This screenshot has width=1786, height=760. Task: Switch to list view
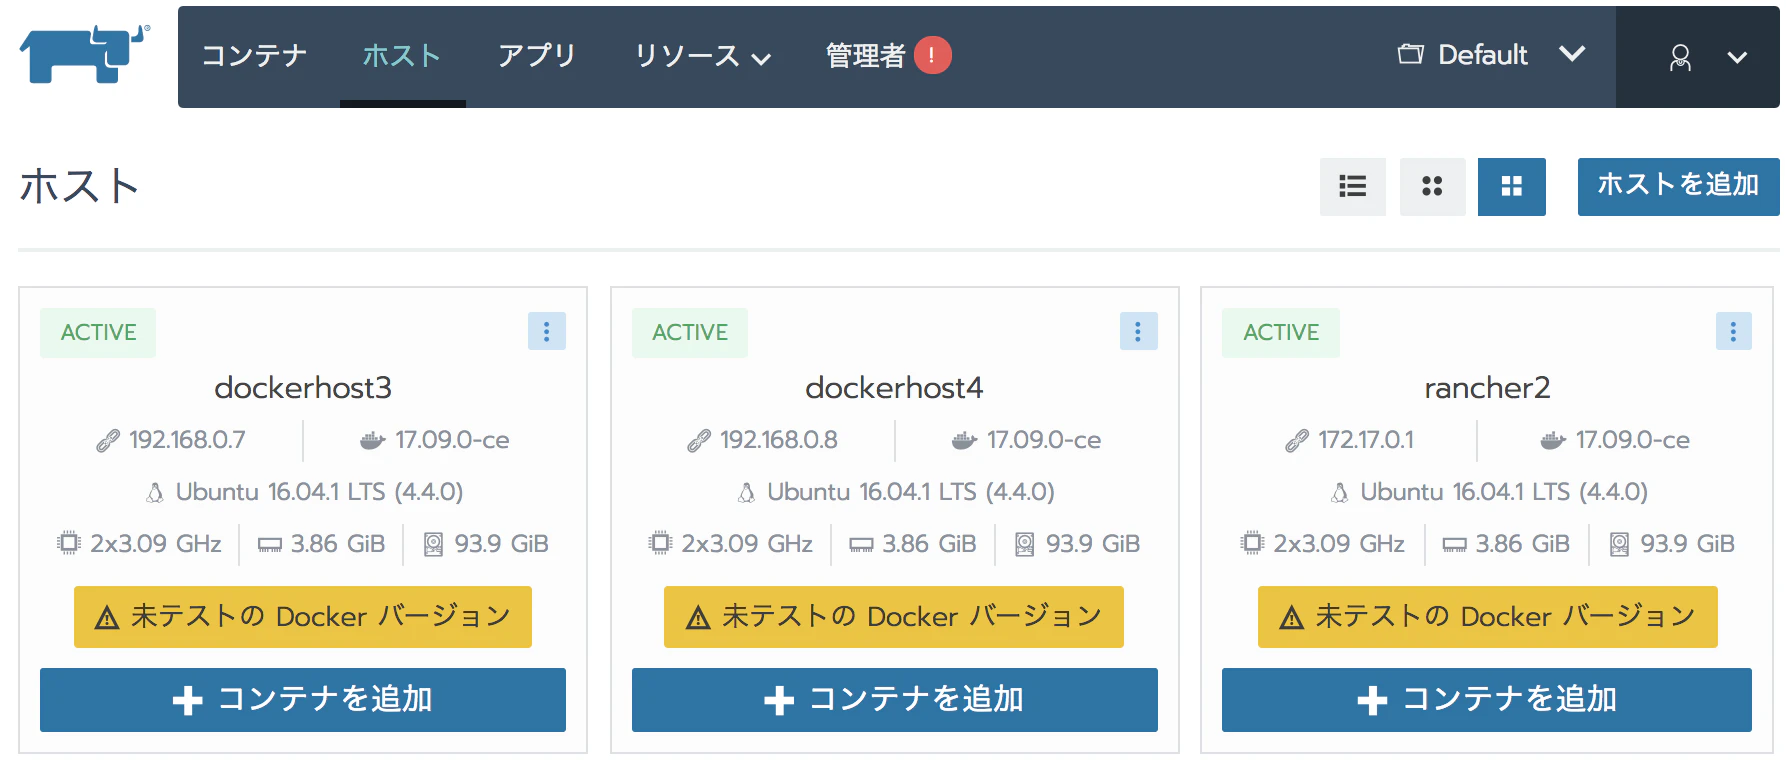pyautogui.click(x=1352, y=186)
